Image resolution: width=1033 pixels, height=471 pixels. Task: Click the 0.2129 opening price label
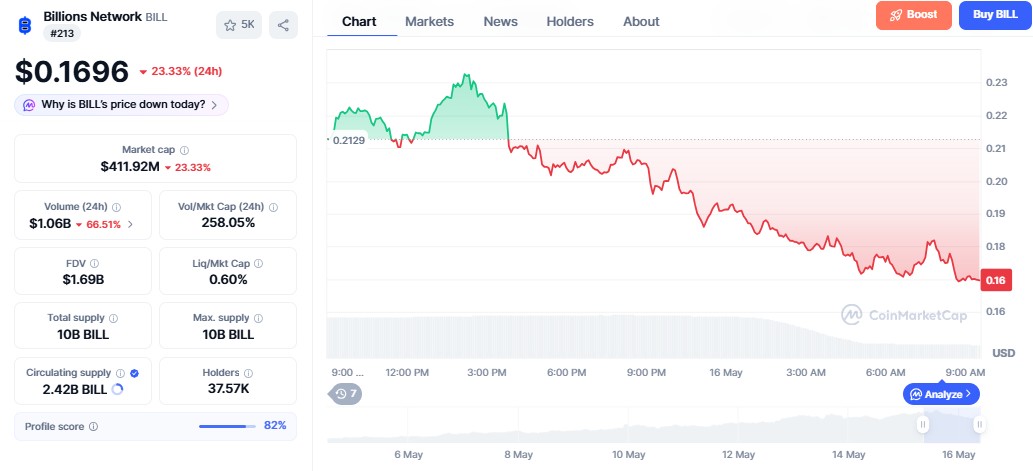tap(349, 140)
